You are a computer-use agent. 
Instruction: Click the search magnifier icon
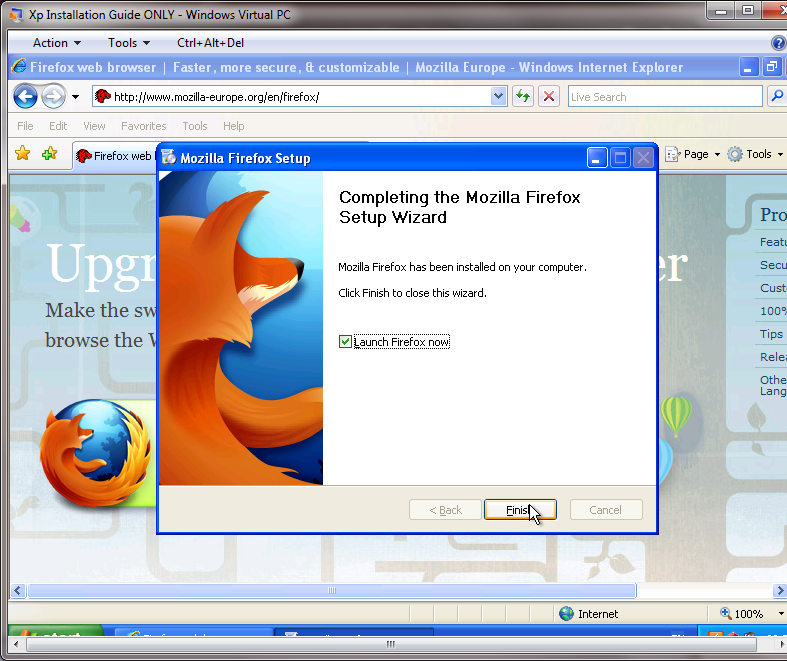pyautogui.click(x=777, y=96)
